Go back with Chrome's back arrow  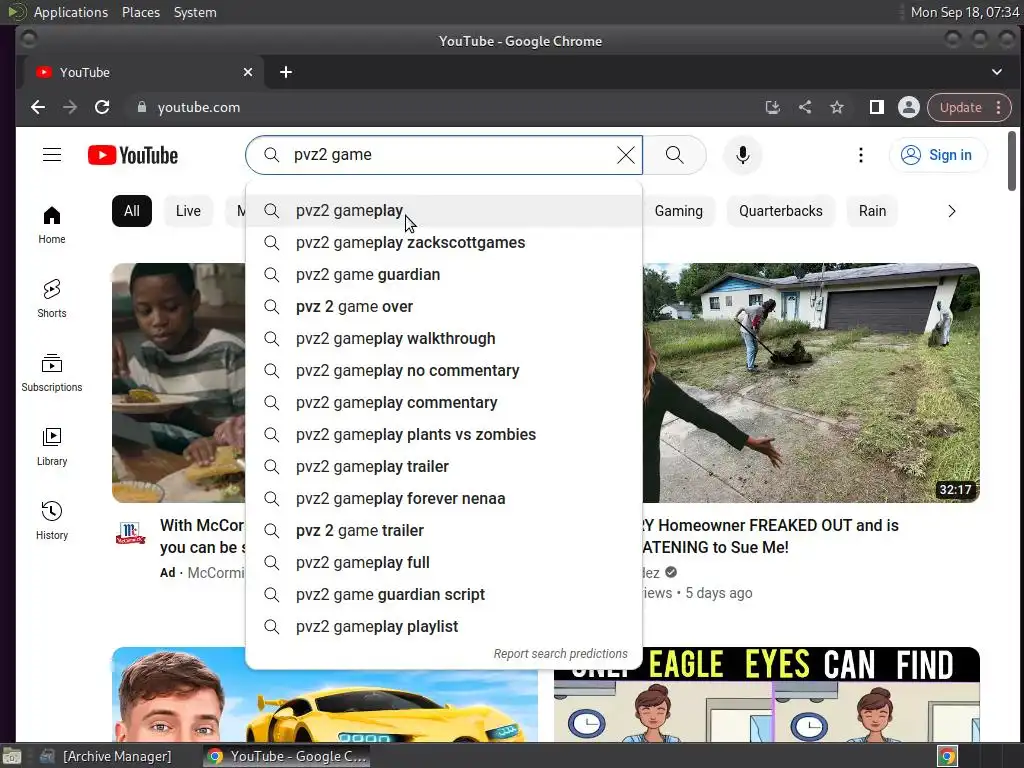38,107
